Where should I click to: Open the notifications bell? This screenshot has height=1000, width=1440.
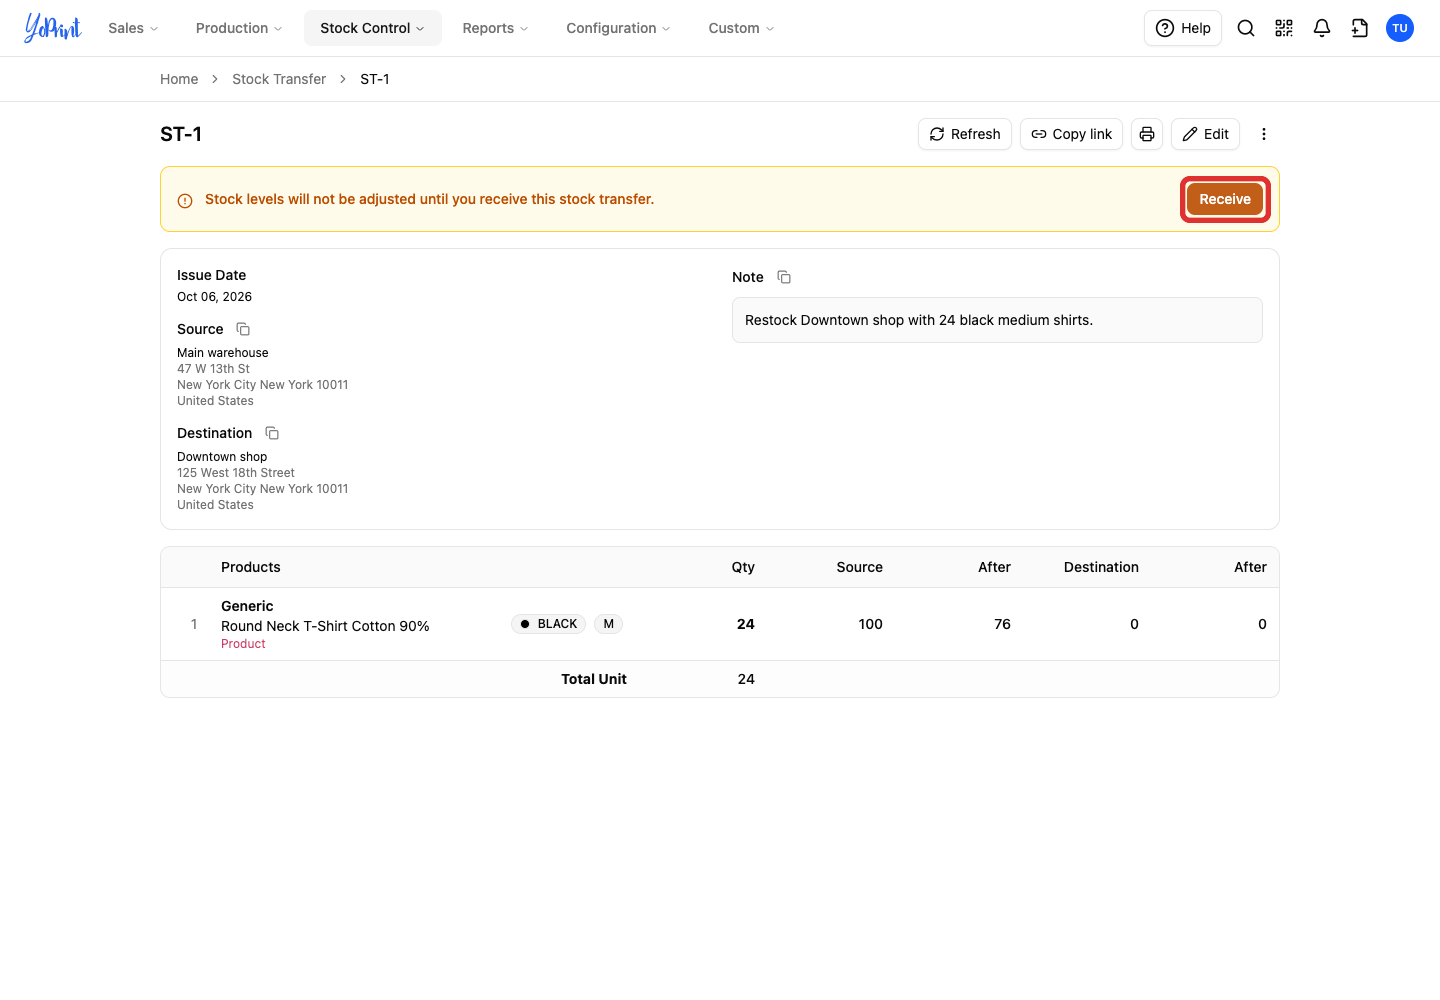(1322, 28)
